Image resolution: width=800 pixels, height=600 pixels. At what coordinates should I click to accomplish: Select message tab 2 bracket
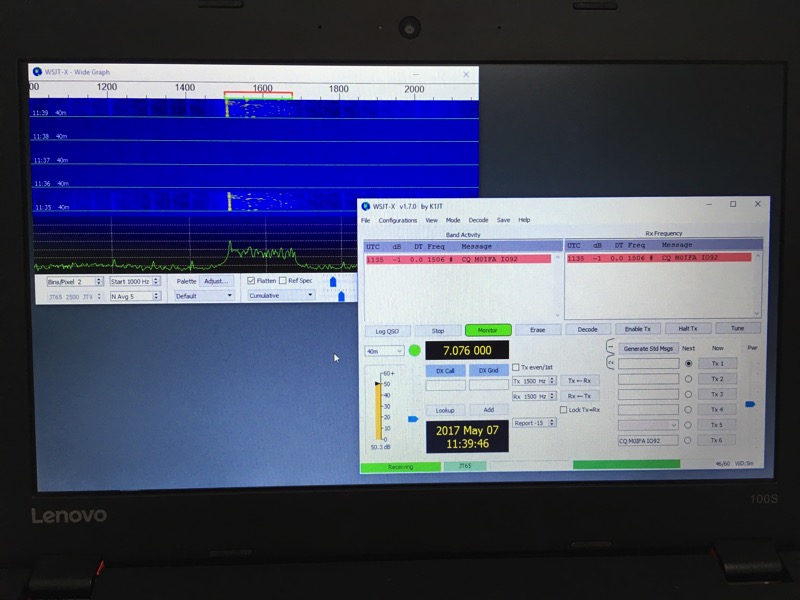[x=610, y=362]
